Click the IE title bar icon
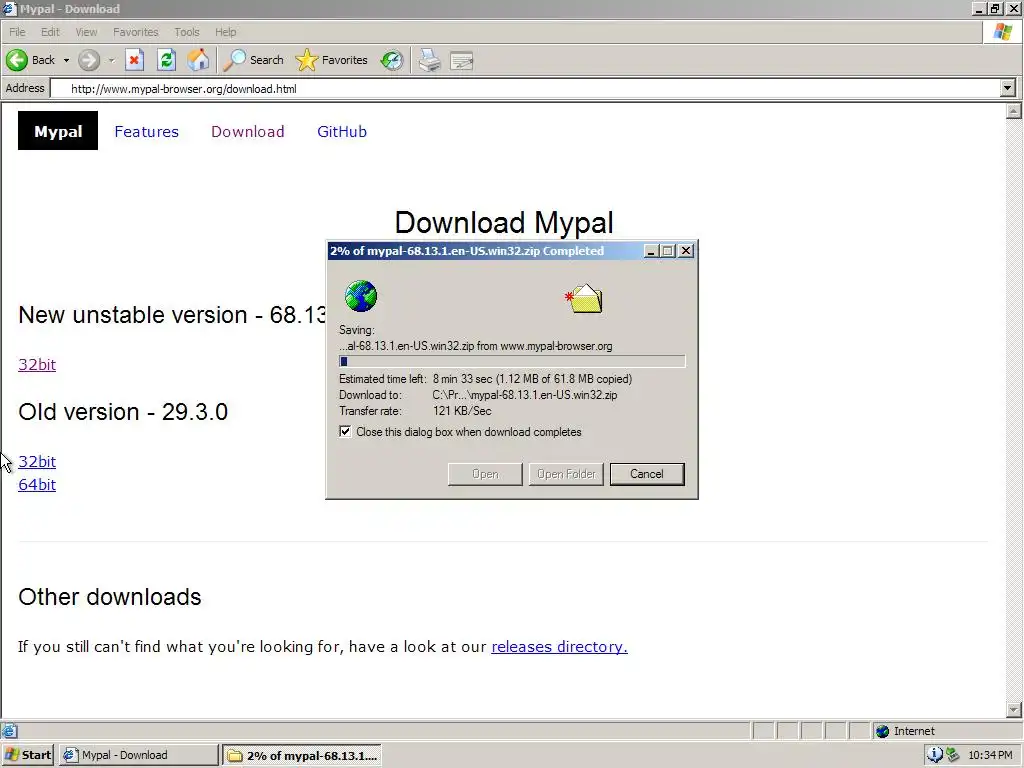Image resolution: width=1024 pixels, height=768 pixels. pyautogui.click(x=9, y=8)
